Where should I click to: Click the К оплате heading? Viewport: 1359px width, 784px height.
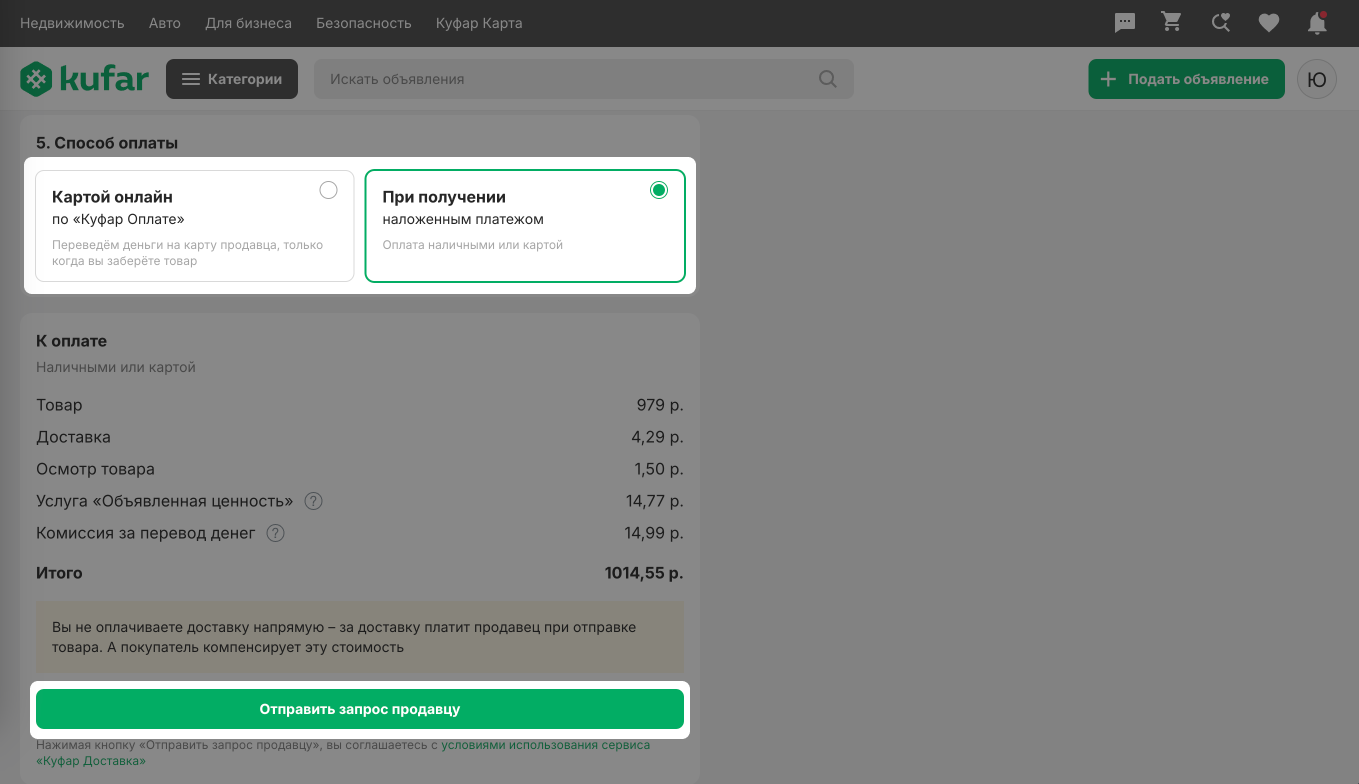click(71, 341)
